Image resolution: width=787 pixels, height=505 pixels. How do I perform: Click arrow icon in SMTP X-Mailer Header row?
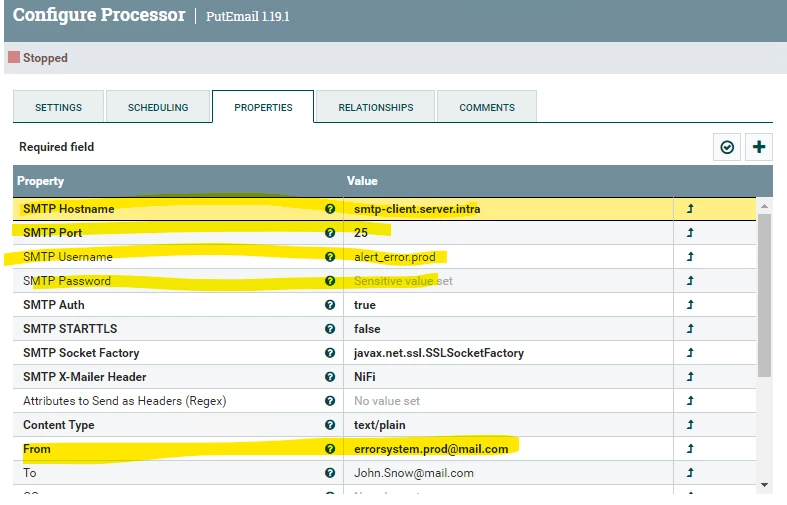click(690, 376)
